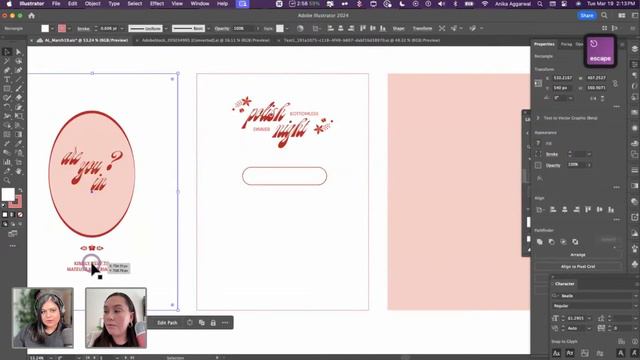Image resolution: width=640 pixels, height=360 pixels.
Task: Open the Window menu
Action: pos(200,4)
